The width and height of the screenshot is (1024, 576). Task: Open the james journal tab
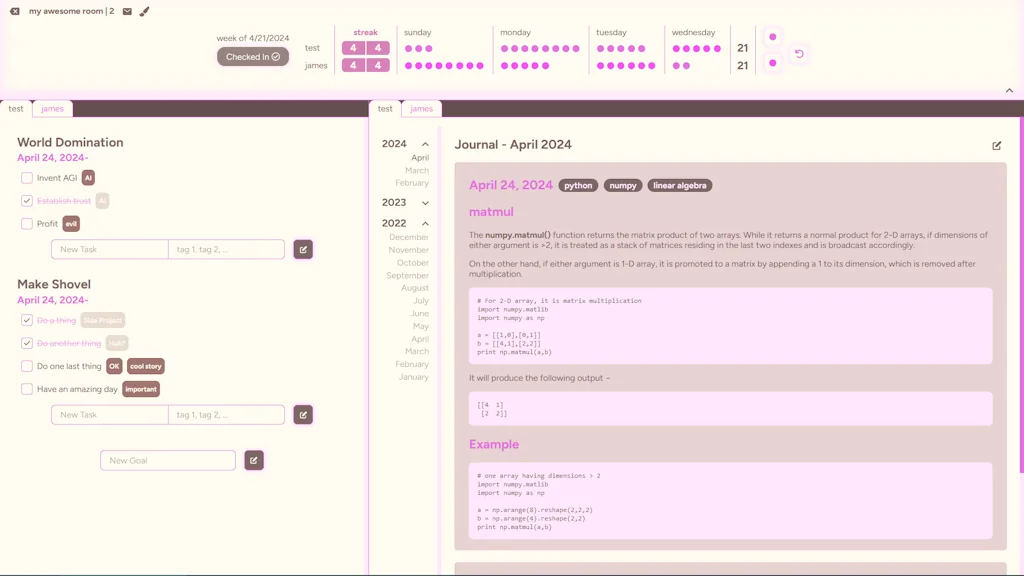pos(421,108)
